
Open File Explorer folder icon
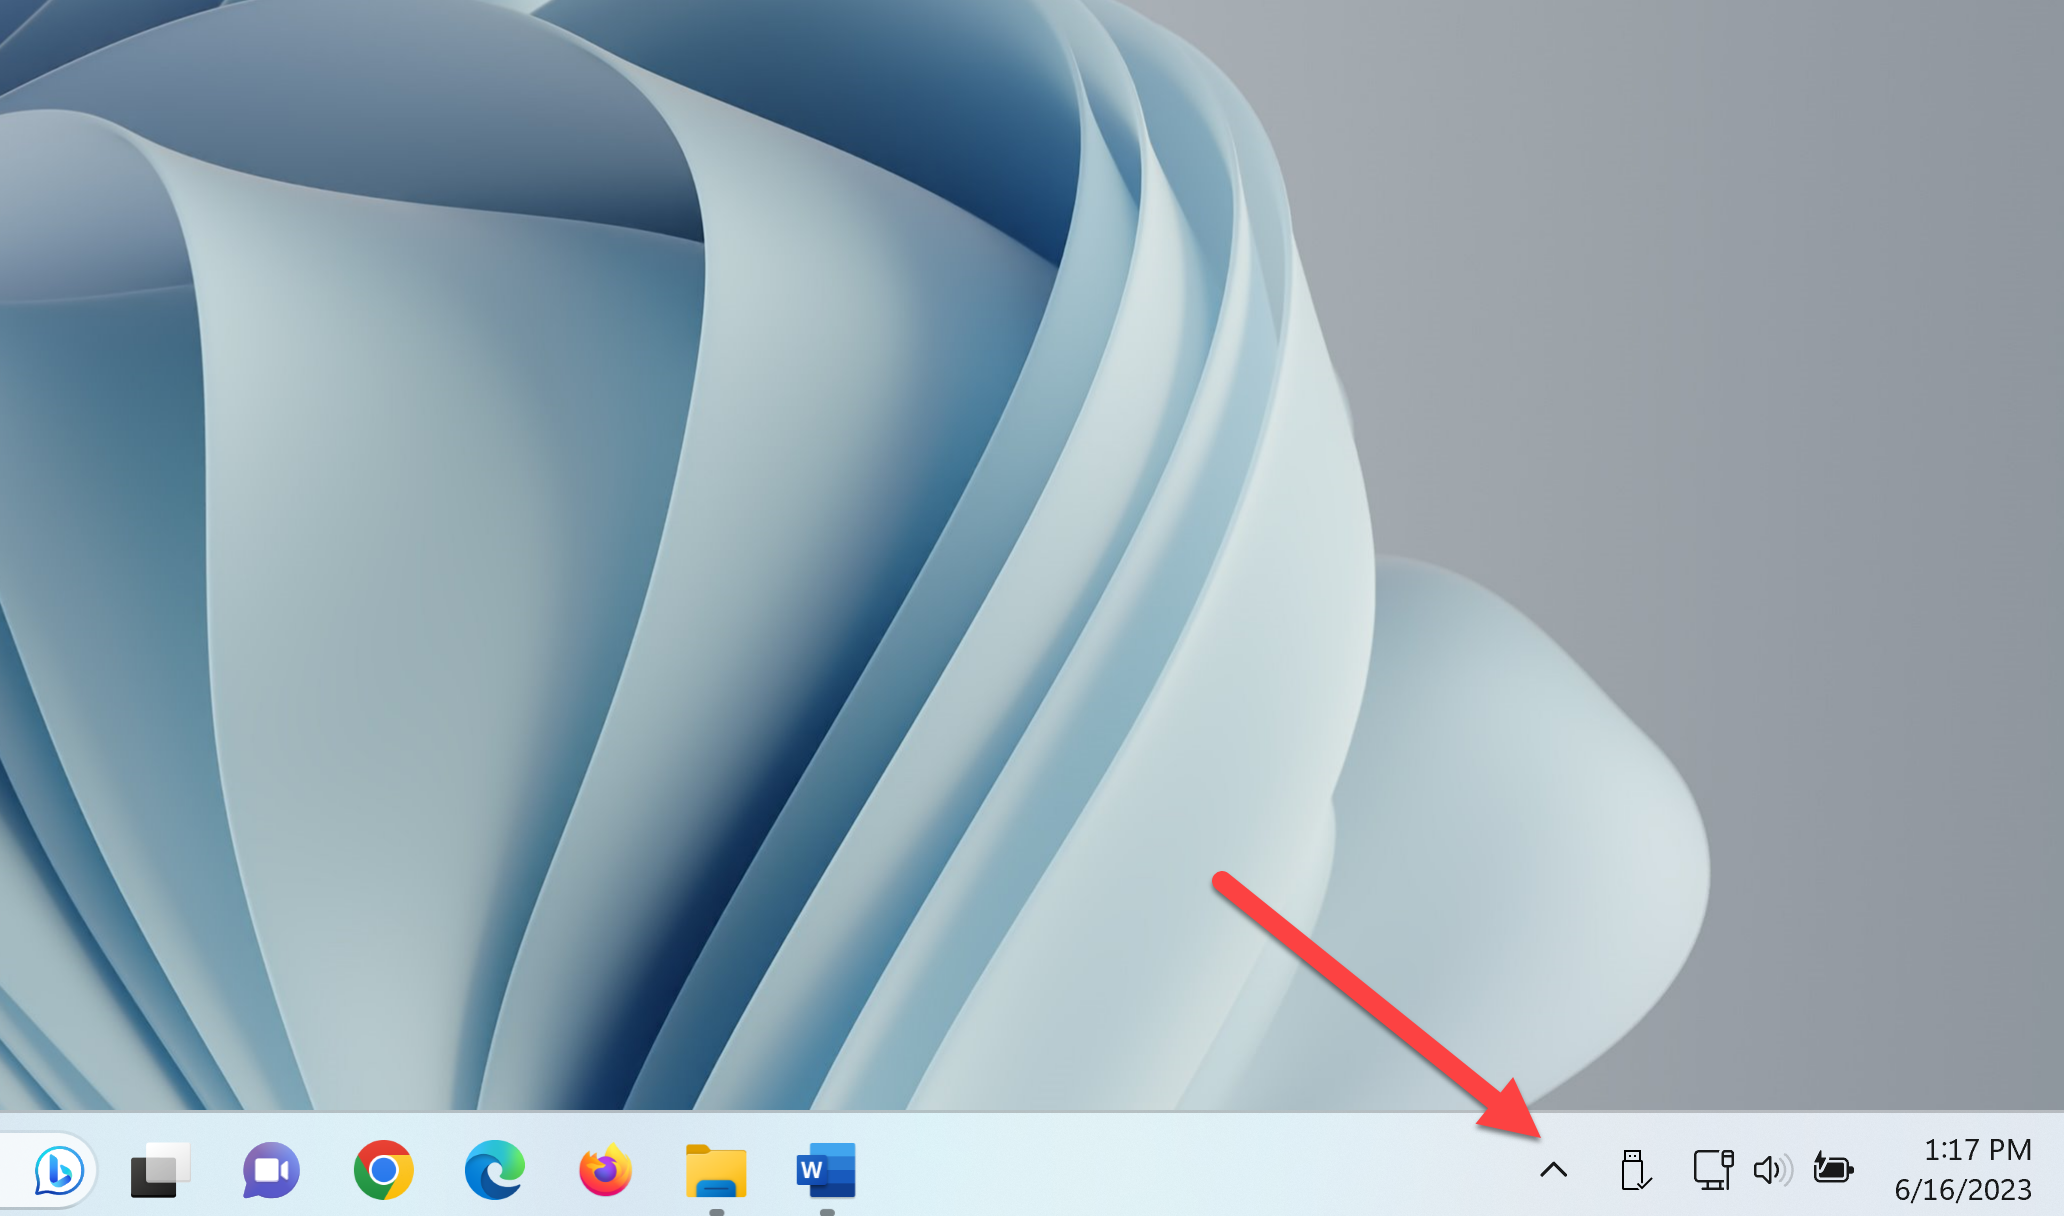[716, 1170]
